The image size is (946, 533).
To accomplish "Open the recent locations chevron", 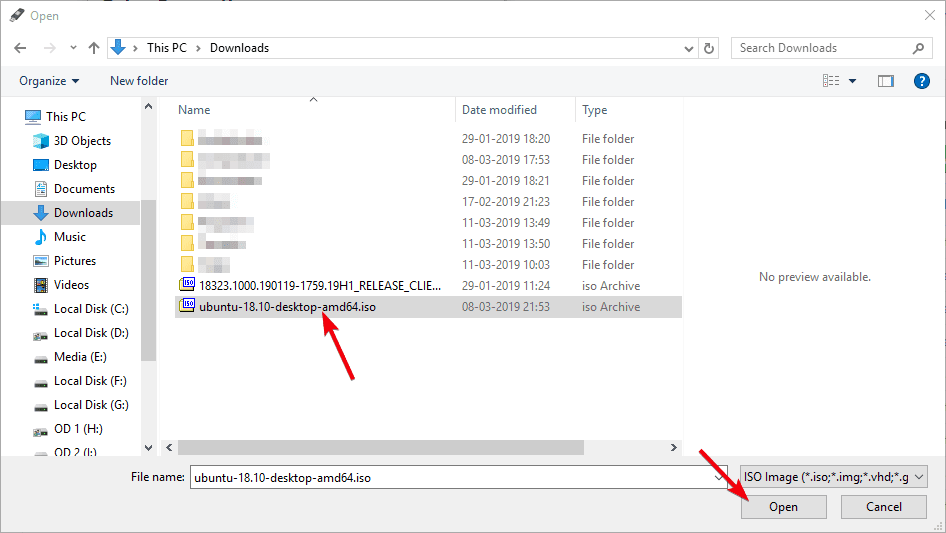I will point(73,47).
